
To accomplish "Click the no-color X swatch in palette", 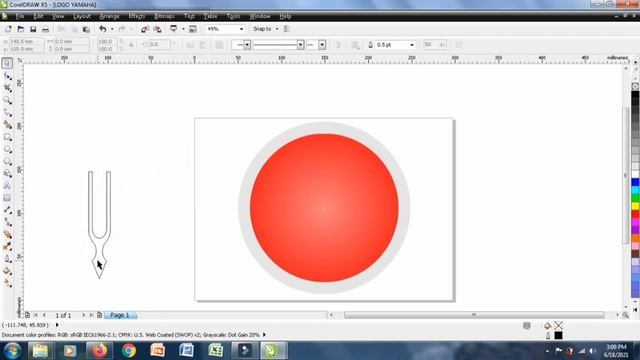I will click(x=635, y=86).
